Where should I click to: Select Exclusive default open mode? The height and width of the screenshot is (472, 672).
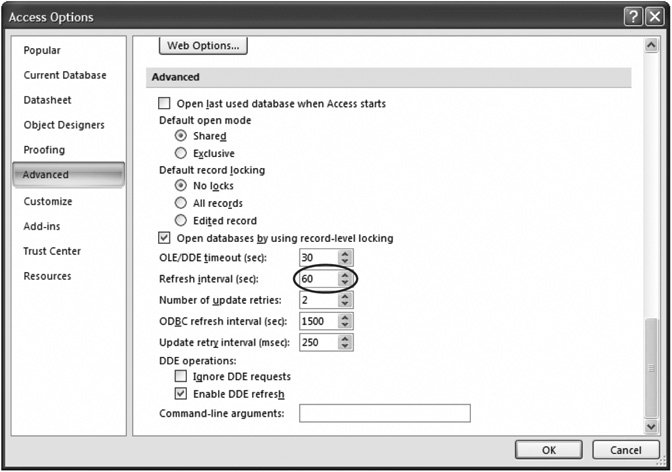[x=181, y=153]
